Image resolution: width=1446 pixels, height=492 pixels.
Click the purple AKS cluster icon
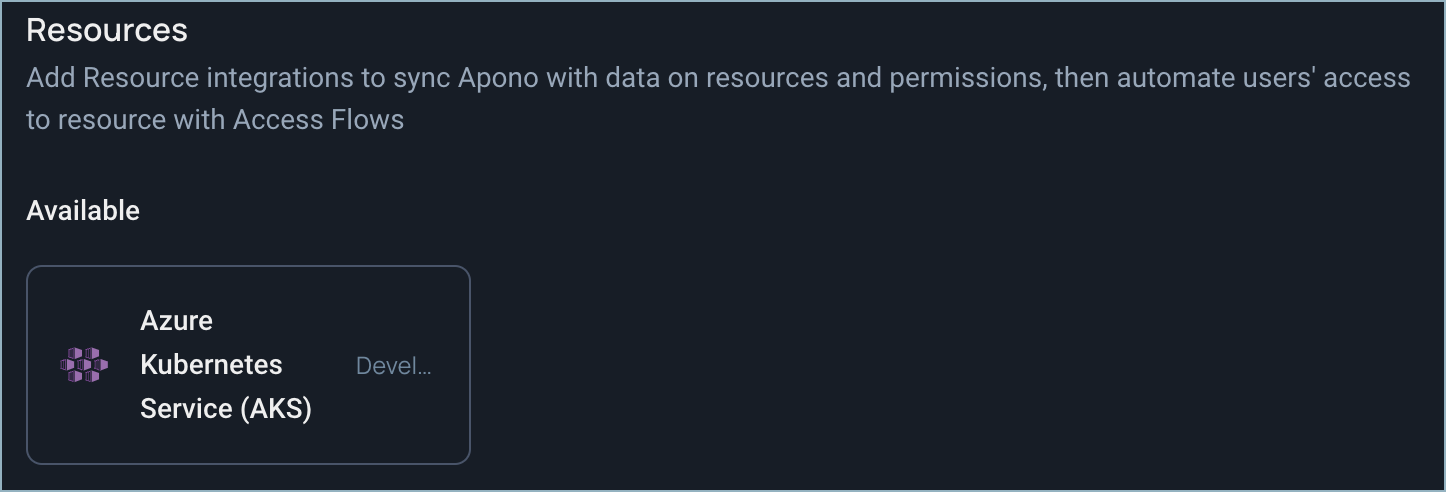(84, 365)
